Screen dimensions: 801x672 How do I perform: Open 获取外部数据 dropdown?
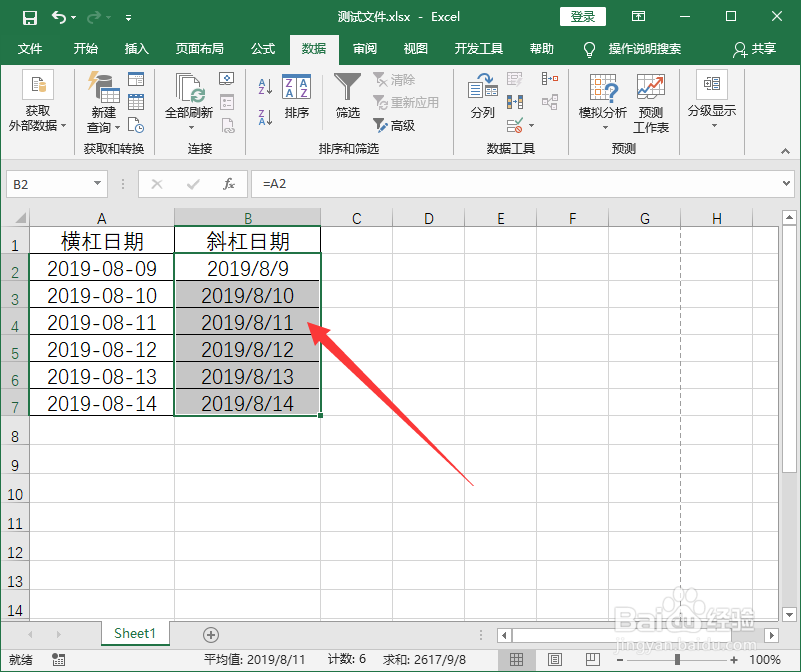tap(37, 102)
